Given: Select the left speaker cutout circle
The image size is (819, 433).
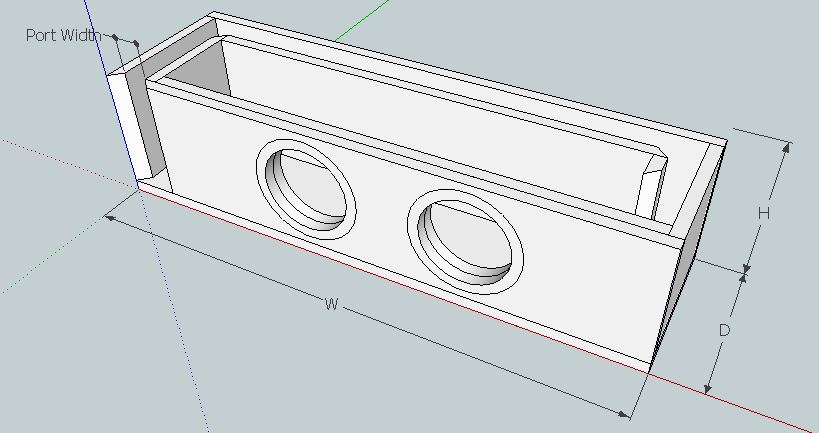Looking at the screenshot, I should tap(306, 189).
